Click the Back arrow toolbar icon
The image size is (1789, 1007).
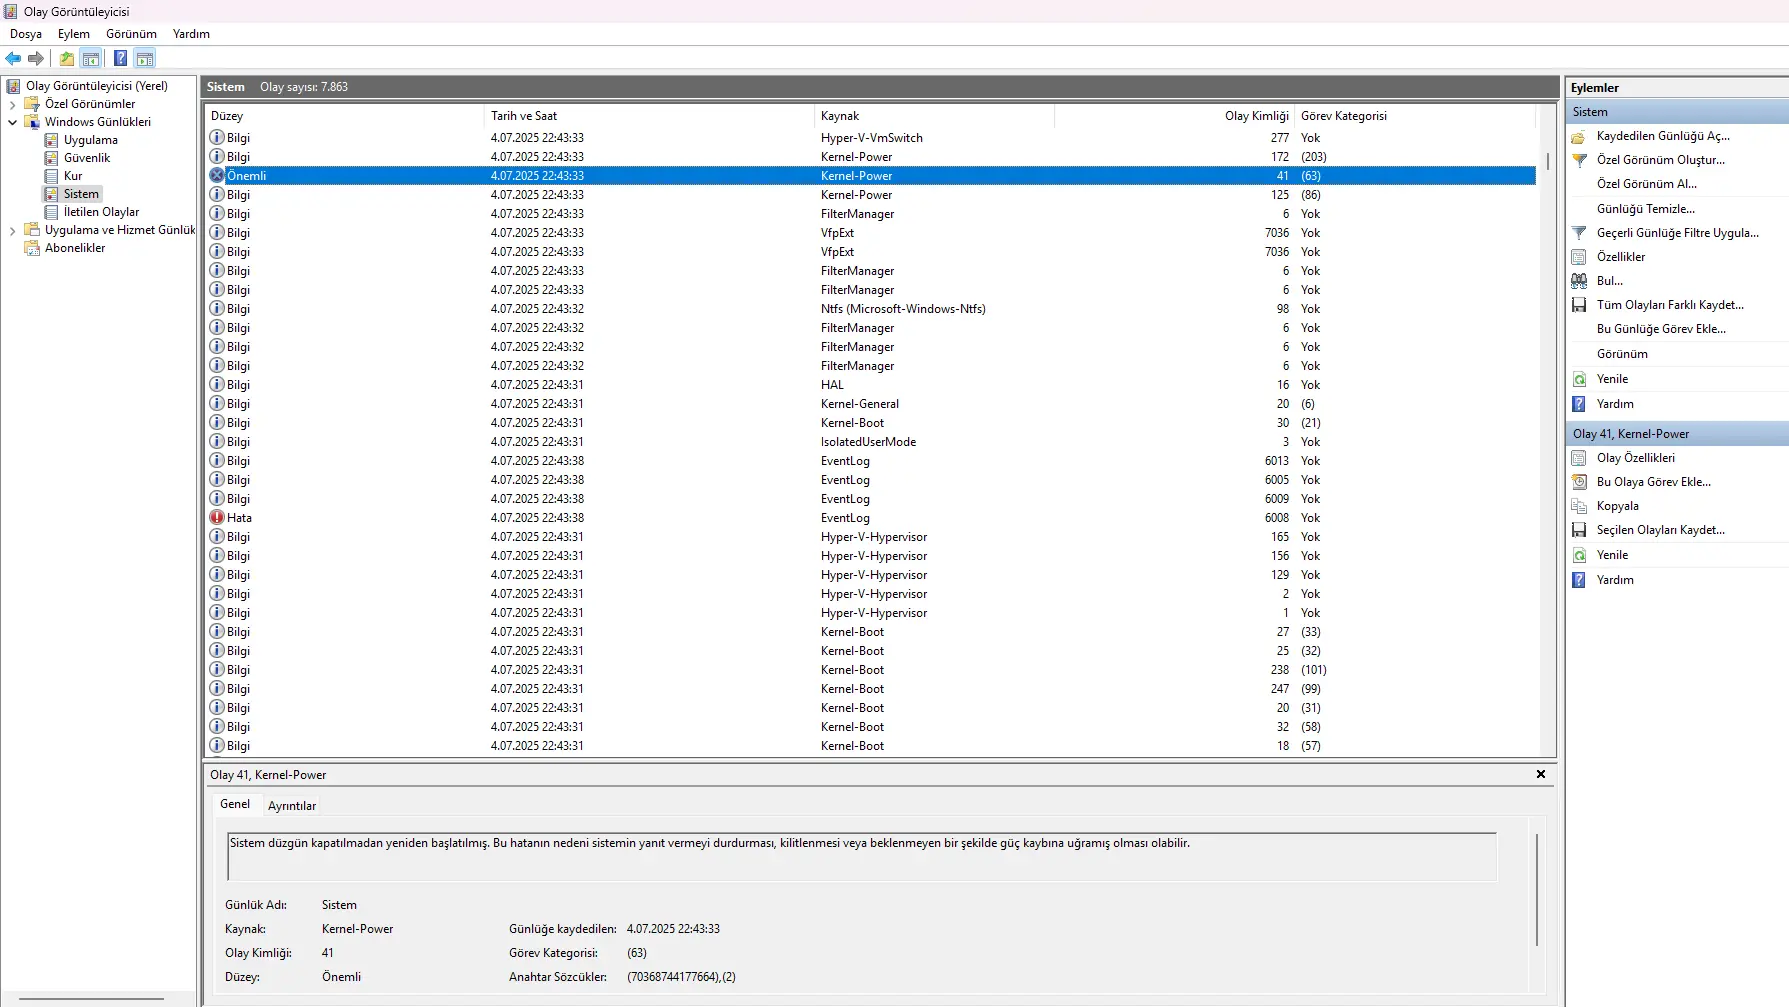(x=13, y=59)
